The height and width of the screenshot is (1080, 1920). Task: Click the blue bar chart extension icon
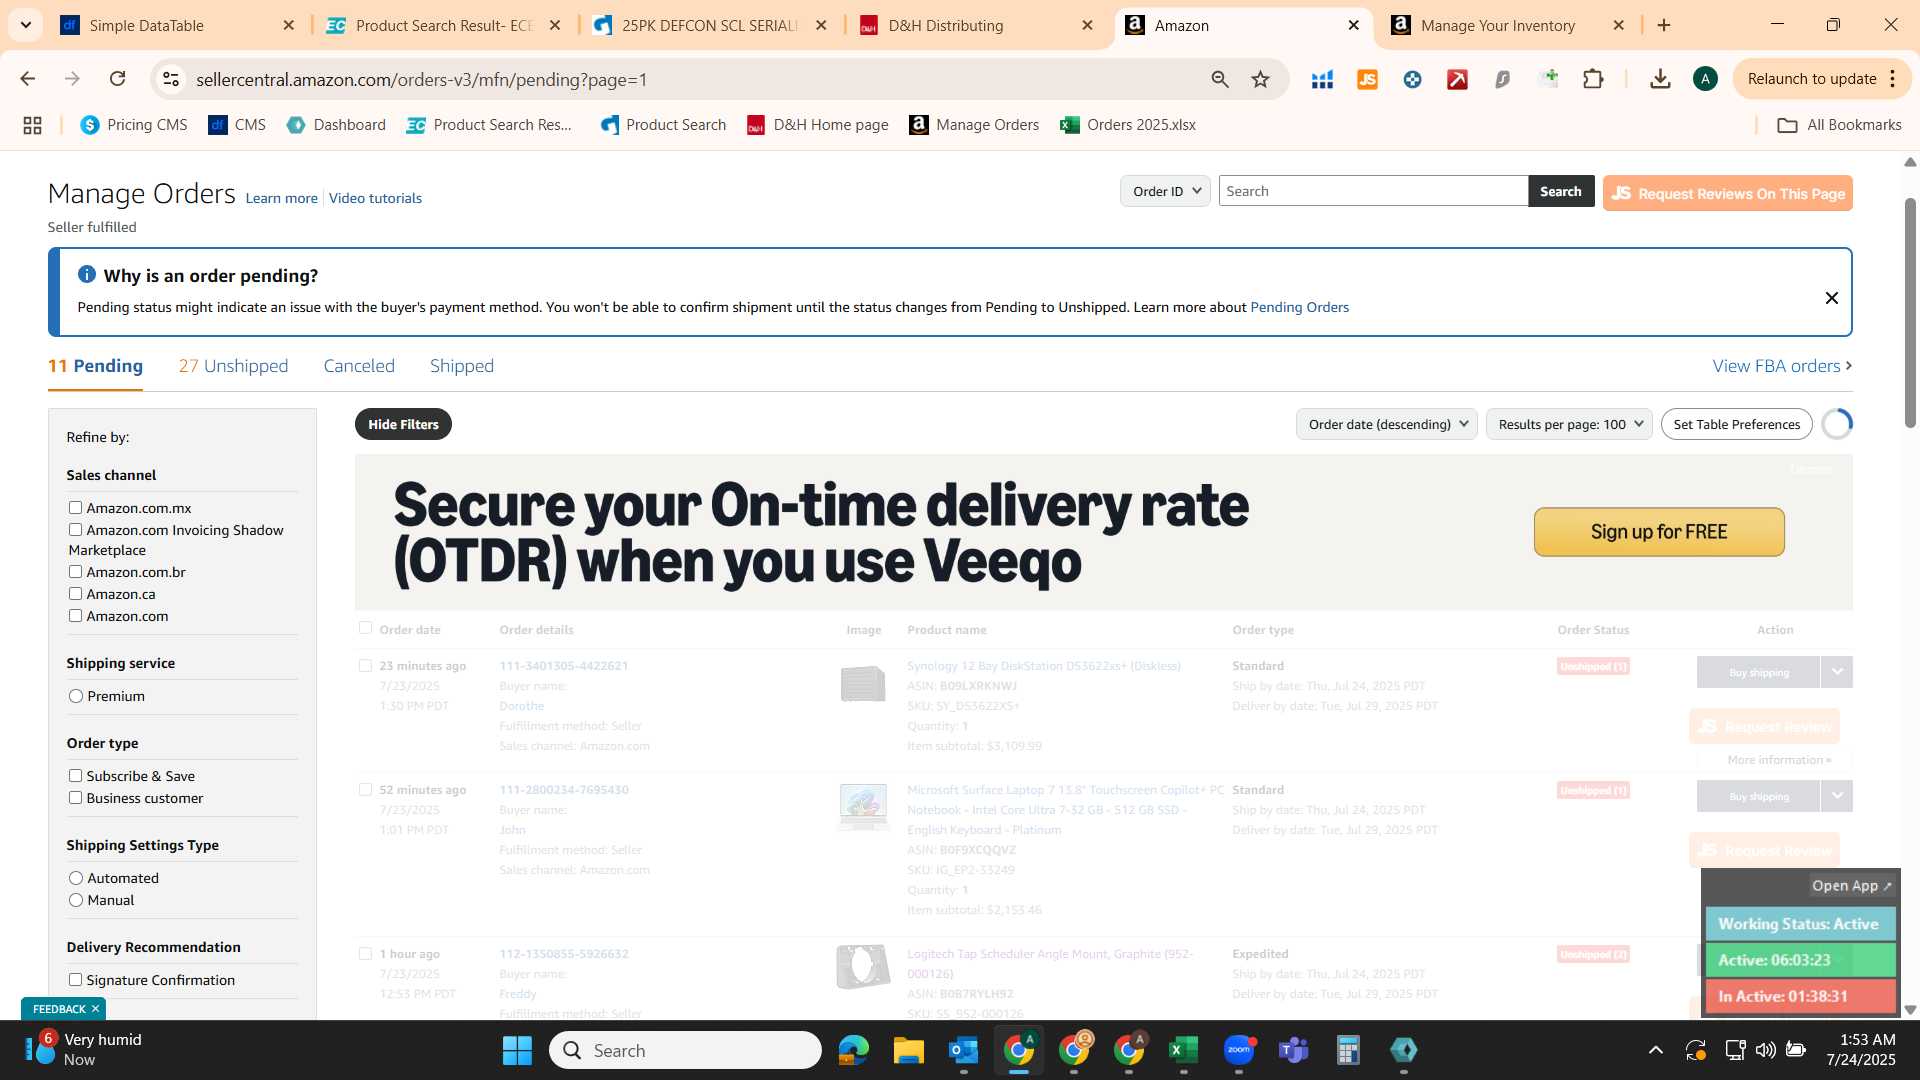point(1322,79)
